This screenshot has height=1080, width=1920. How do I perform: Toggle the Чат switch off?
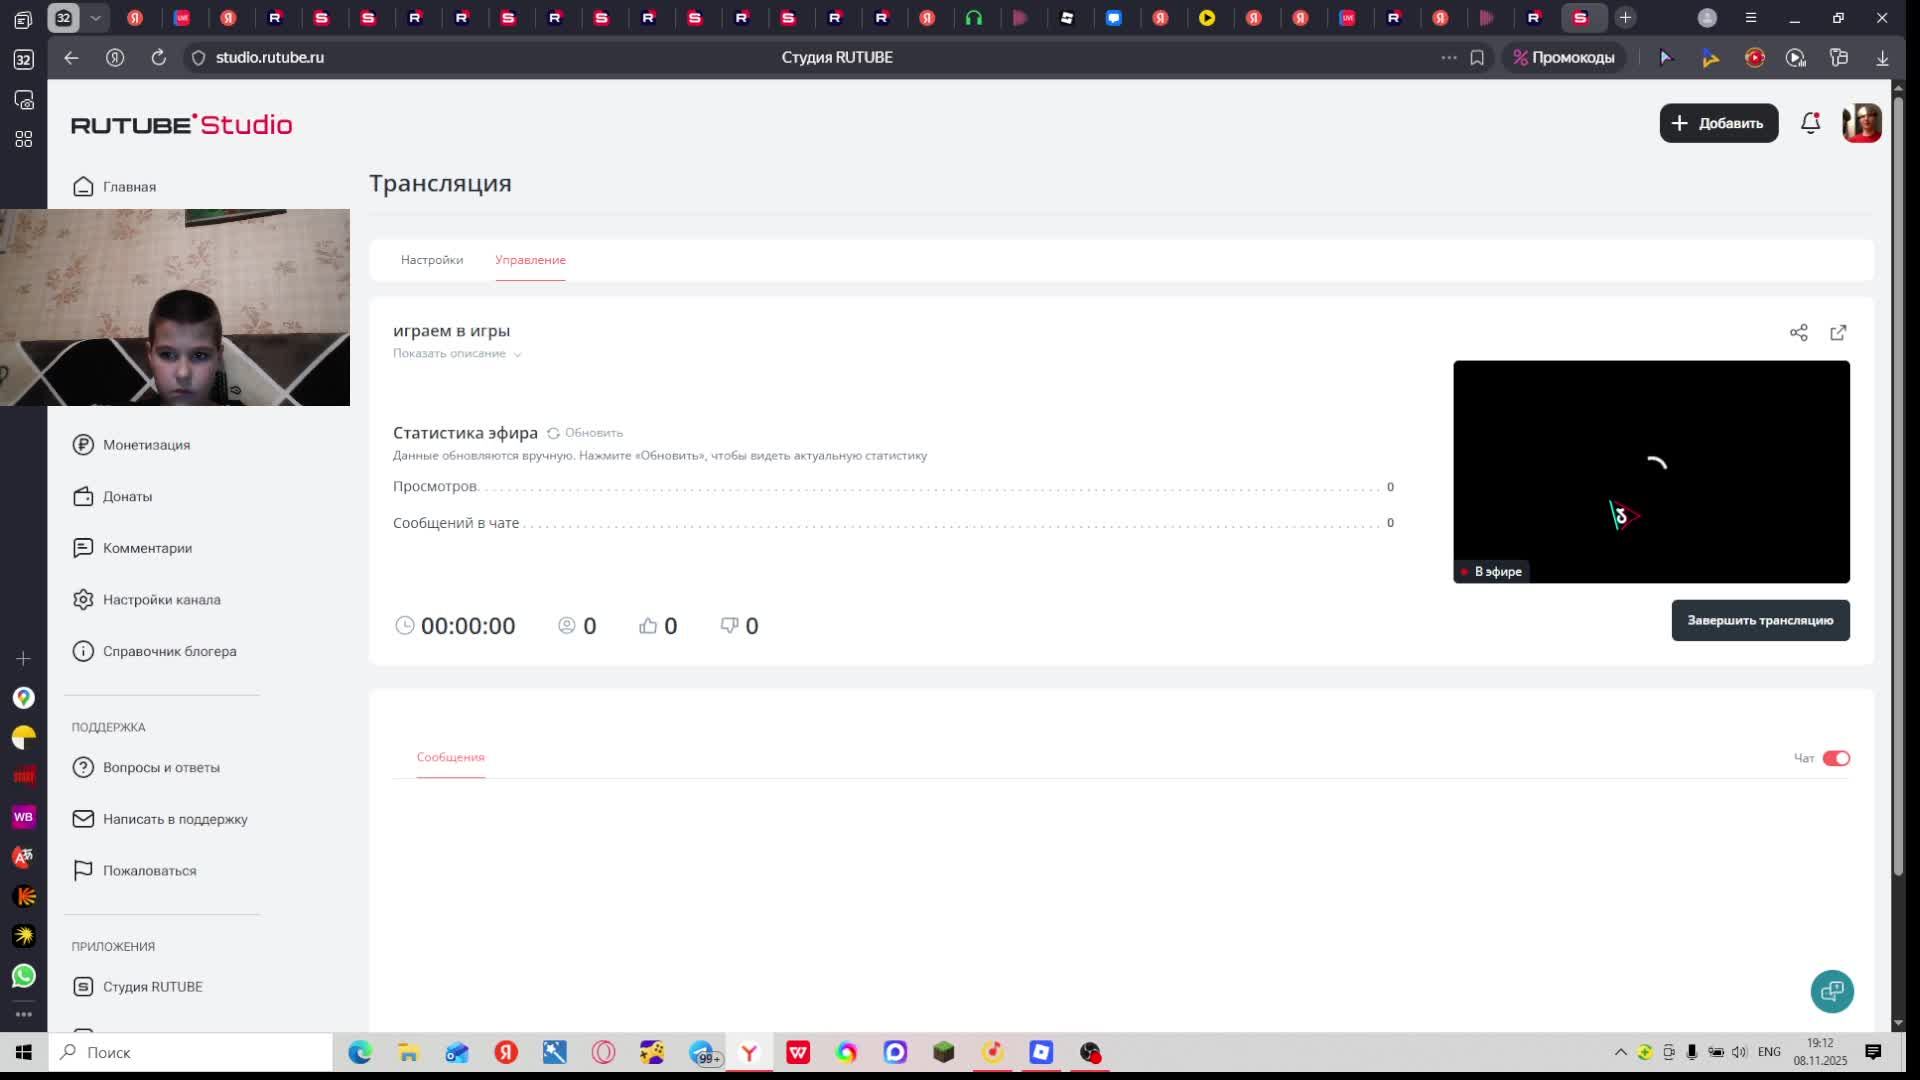pyautogui.click(x=1836, y=758)
